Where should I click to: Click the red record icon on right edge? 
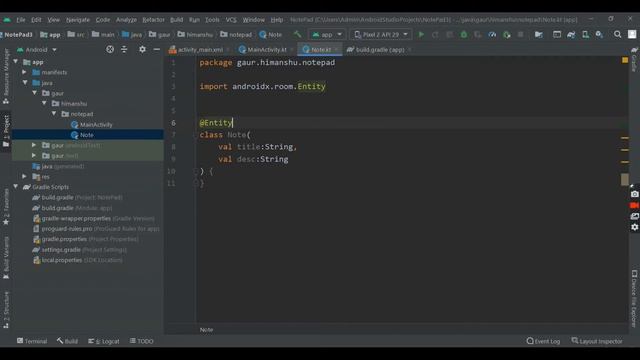(x=634, y=205)
